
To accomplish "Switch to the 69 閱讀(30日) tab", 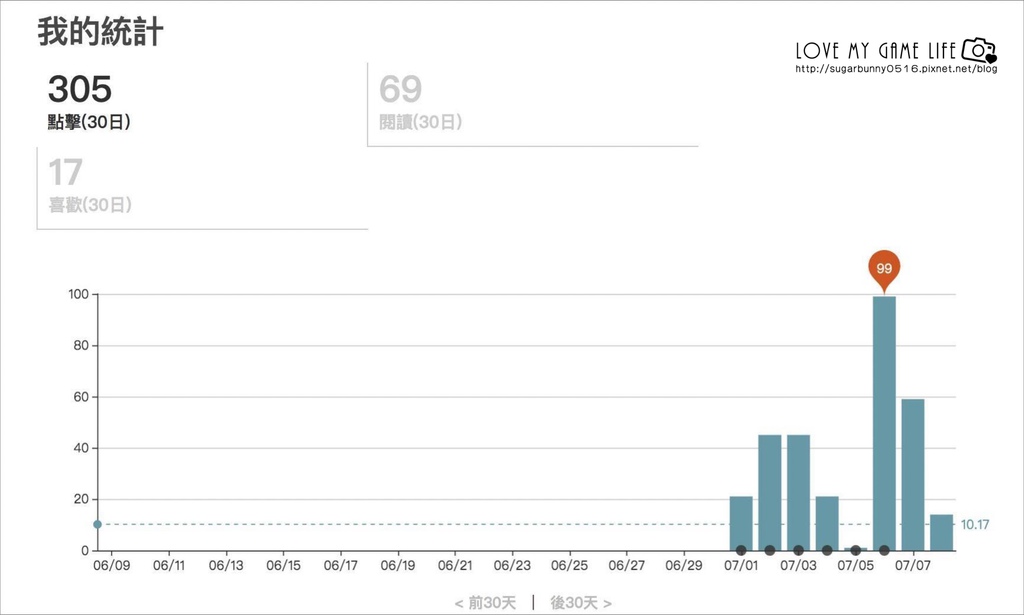I will pyautogui.click(x=533, y=104).
